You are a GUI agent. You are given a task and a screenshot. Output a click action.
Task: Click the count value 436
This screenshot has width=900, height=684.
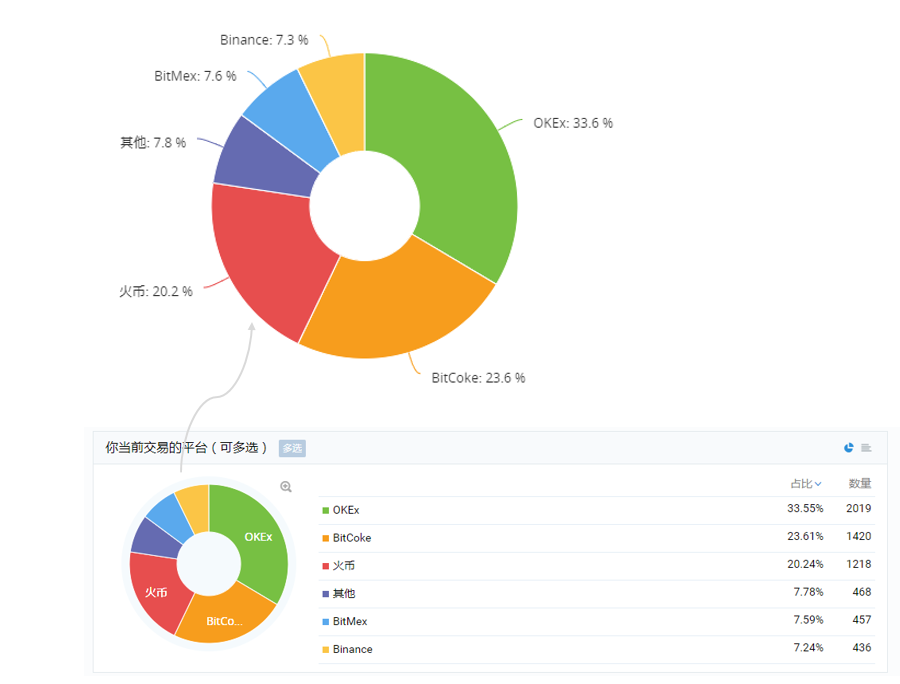(x=862, y=647)
